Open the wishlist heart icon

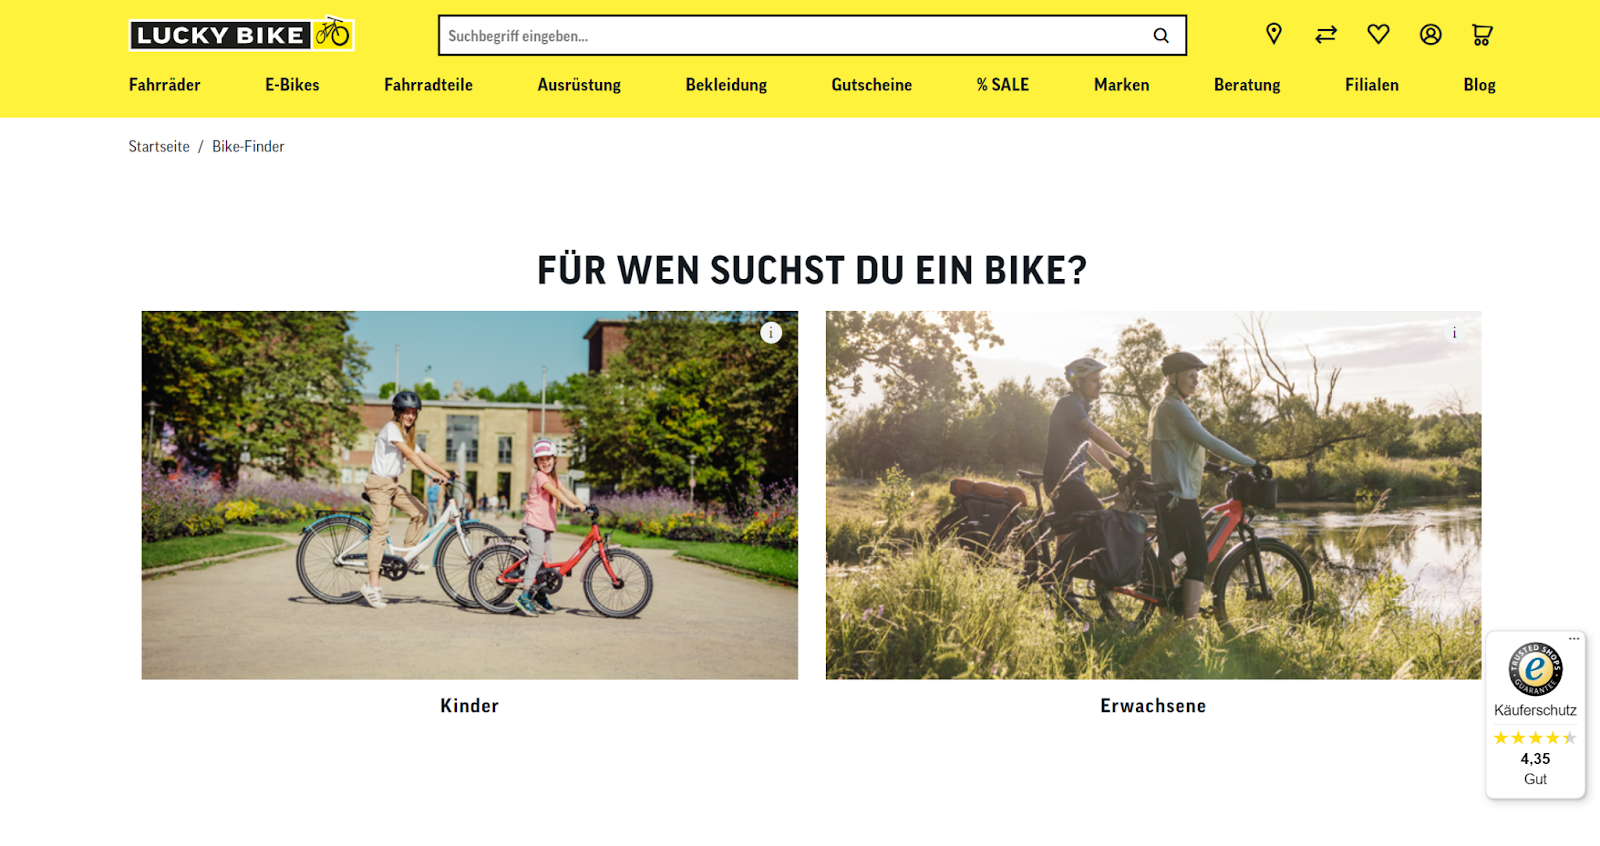[1378, 34]
